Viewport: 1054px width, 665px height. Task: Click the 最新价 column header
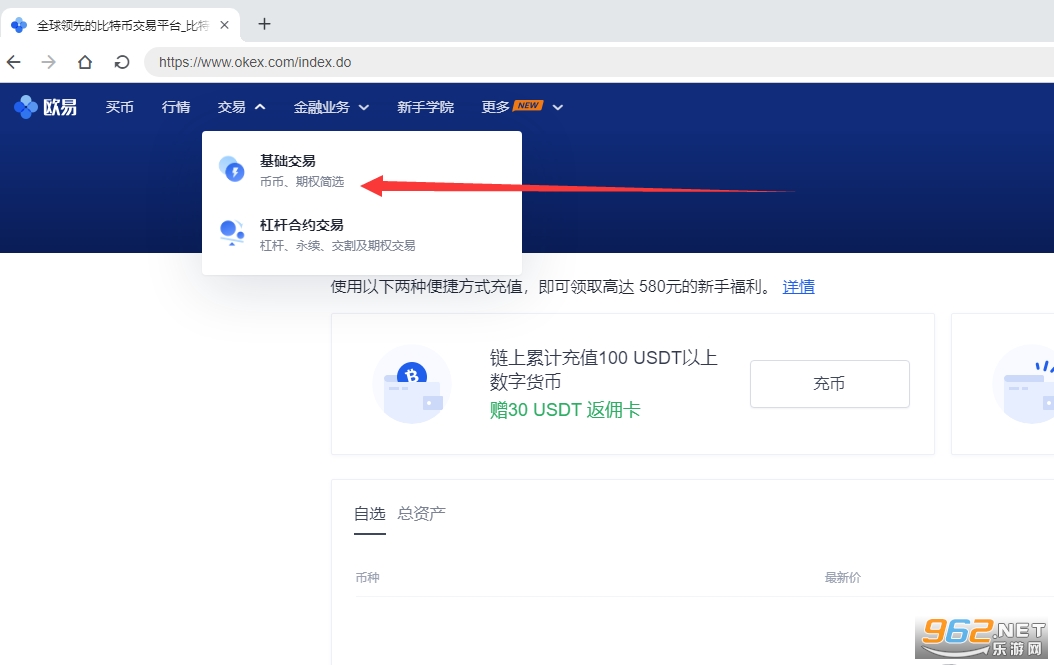click(843, 577)
